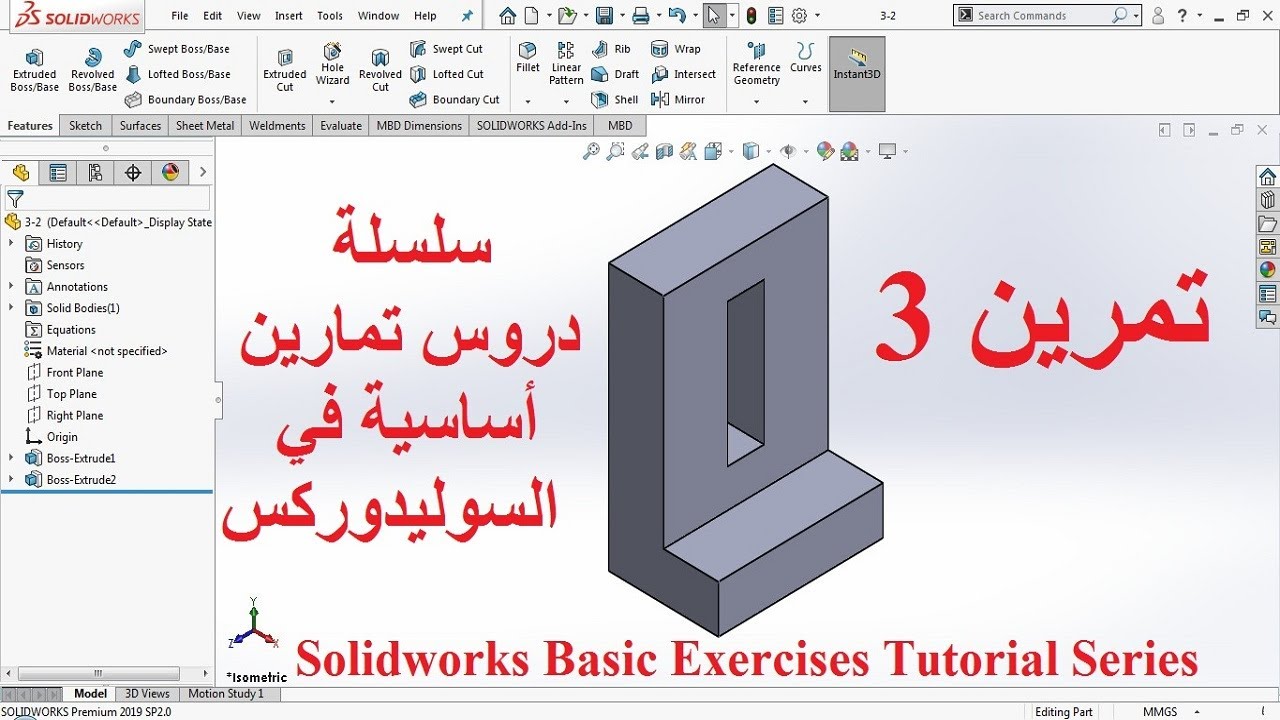Select the Extruded Cut tool
The width and height of the screenshot is (1280, 720).
coord(285,70)
